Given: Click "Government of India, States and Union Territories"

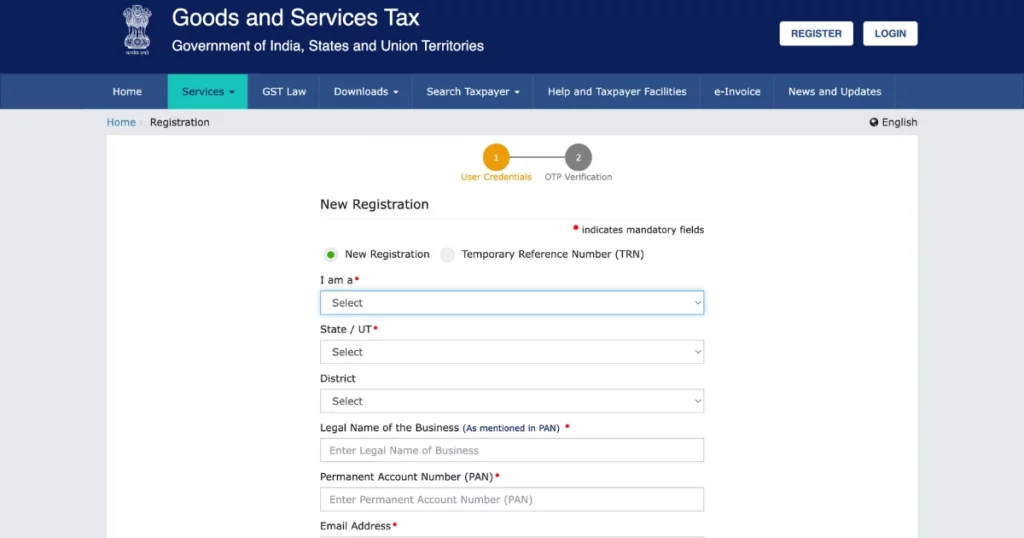Looking at the screenshot, I should [x=328, y=46].
